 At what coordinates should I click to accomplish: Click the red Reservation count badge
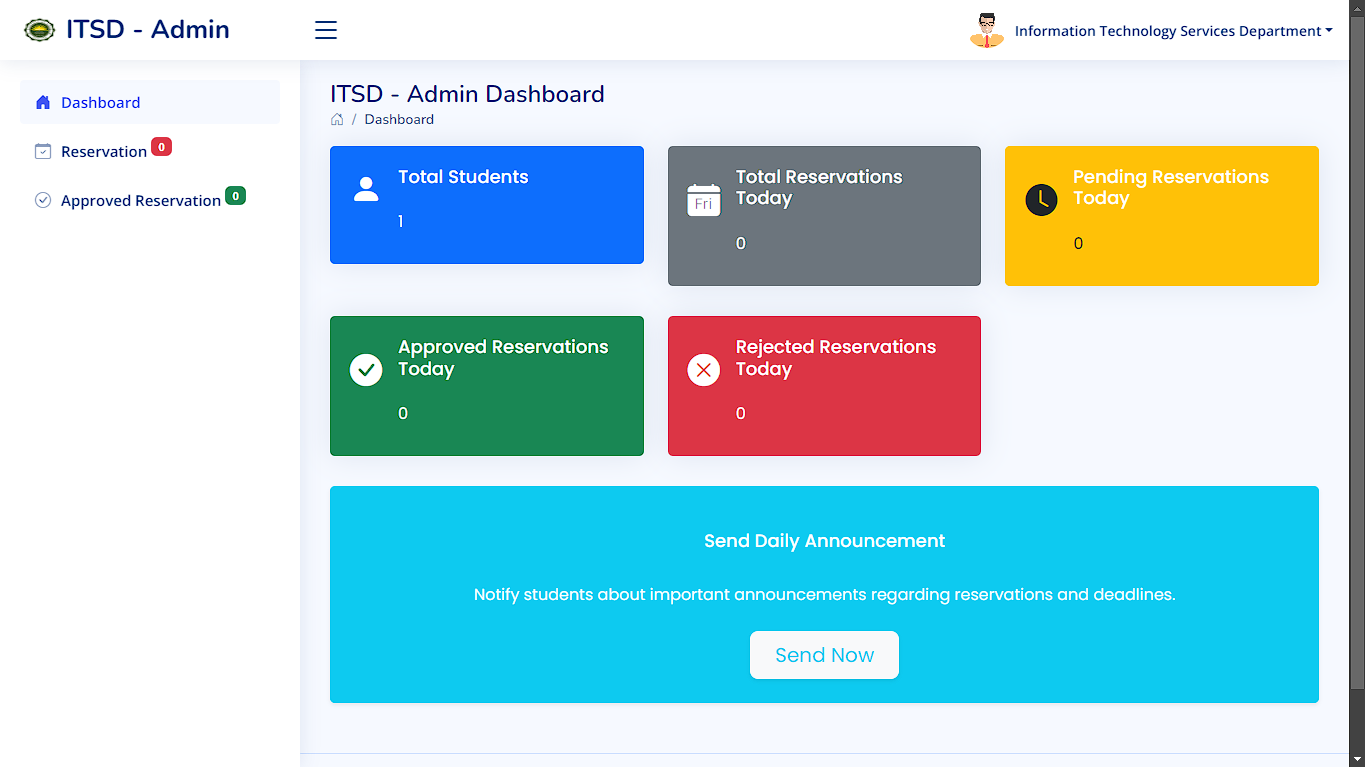161,147
